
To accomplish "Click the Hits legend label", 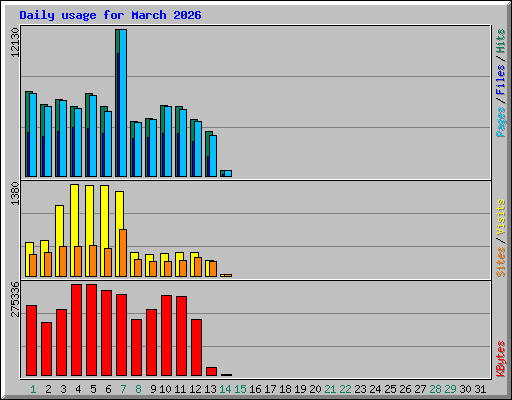I will coord(500,41).
